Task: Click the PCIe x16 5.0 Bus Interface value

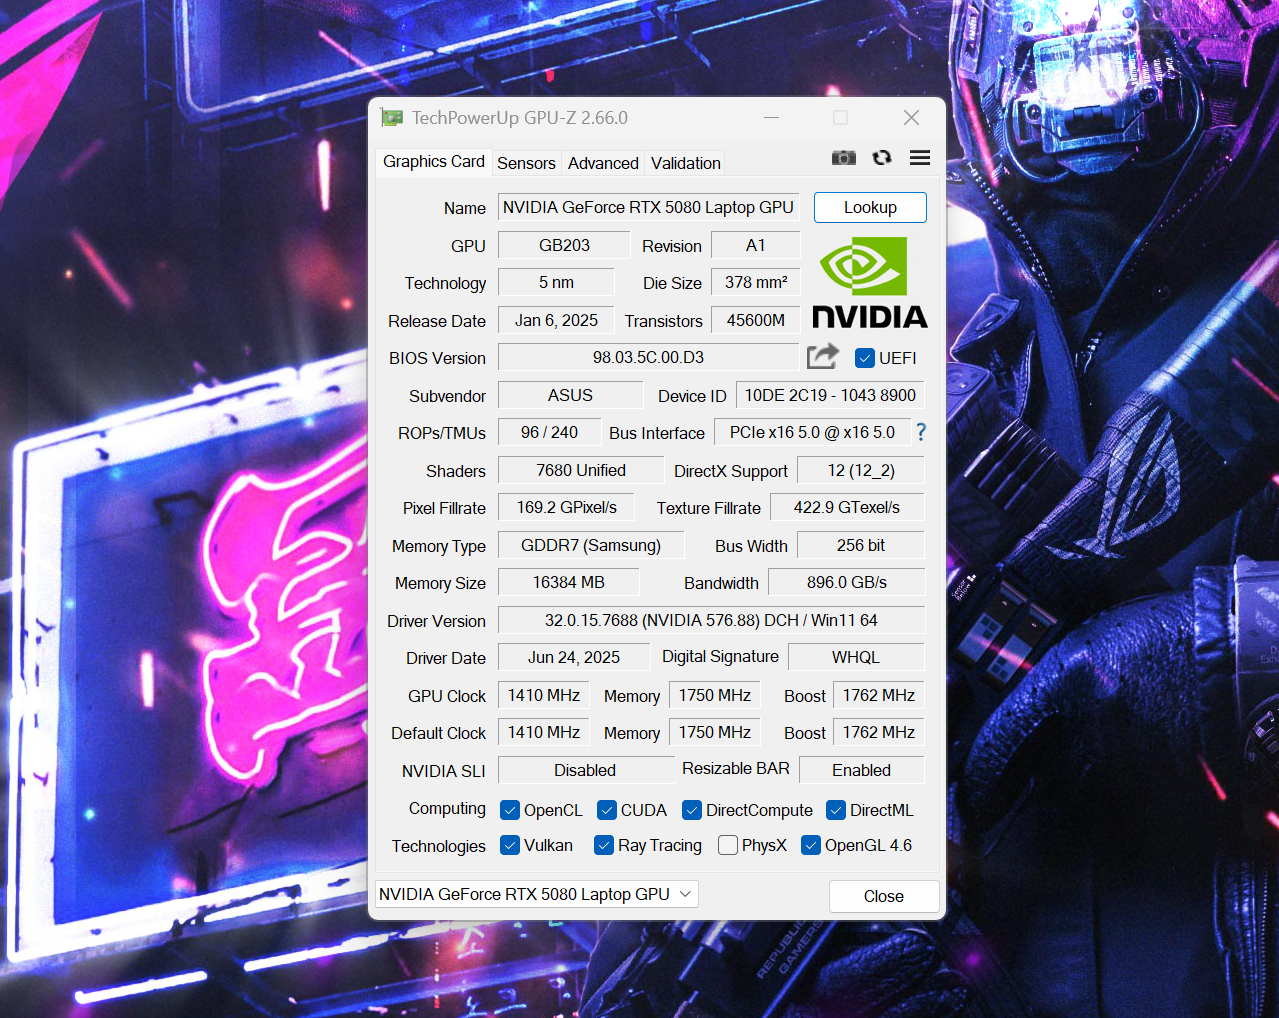Action: [812, 432]
